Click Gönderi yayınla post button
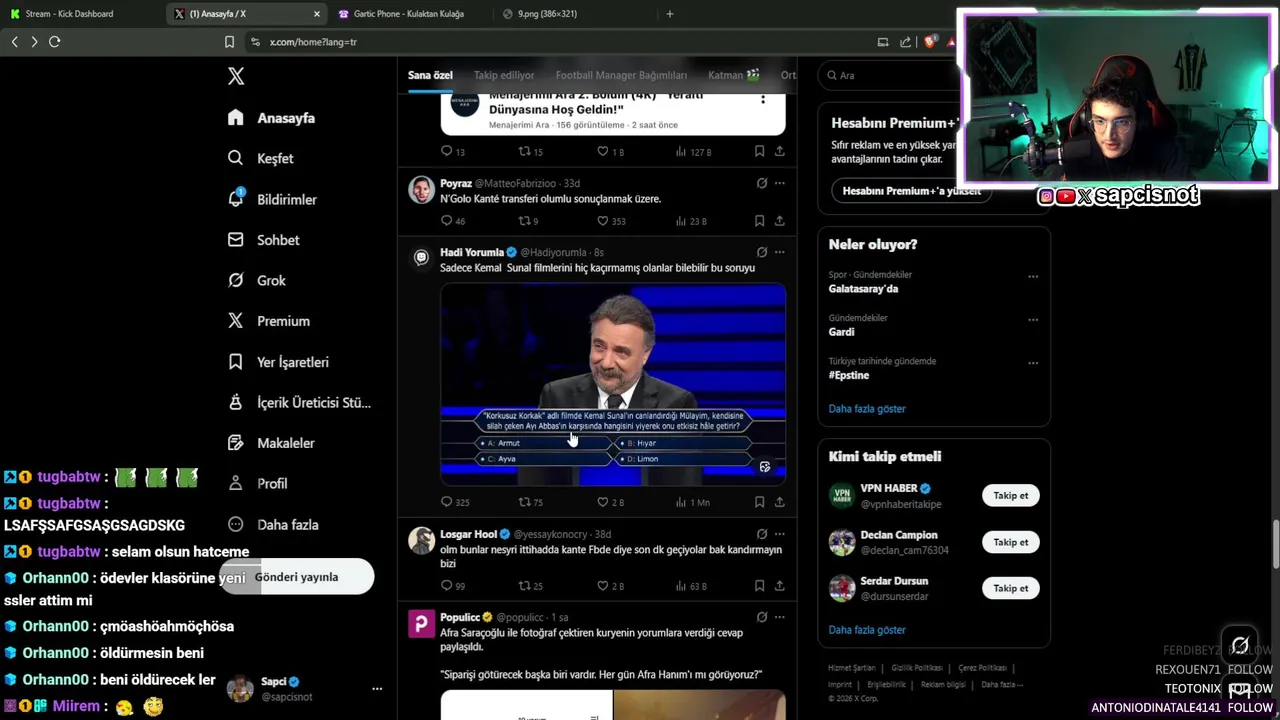 296,577
